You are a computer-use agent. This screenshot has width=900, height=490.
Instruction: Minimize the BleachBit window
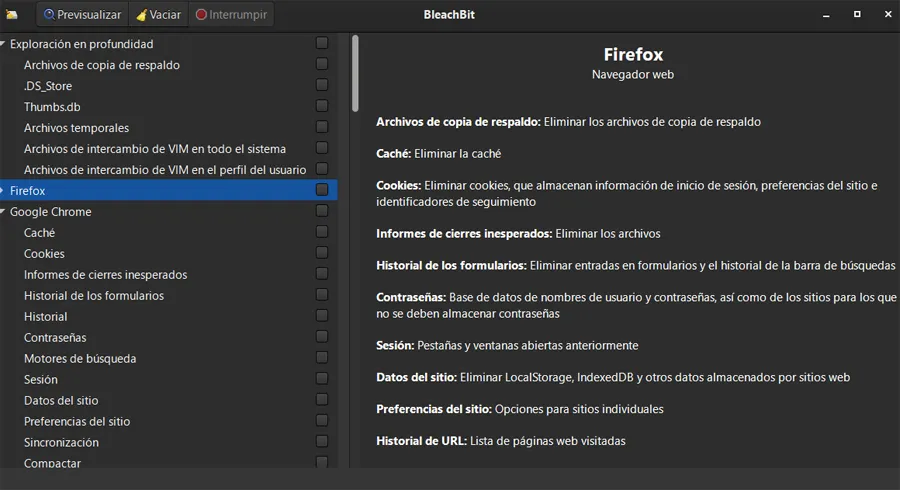click(x=826, y=15)
